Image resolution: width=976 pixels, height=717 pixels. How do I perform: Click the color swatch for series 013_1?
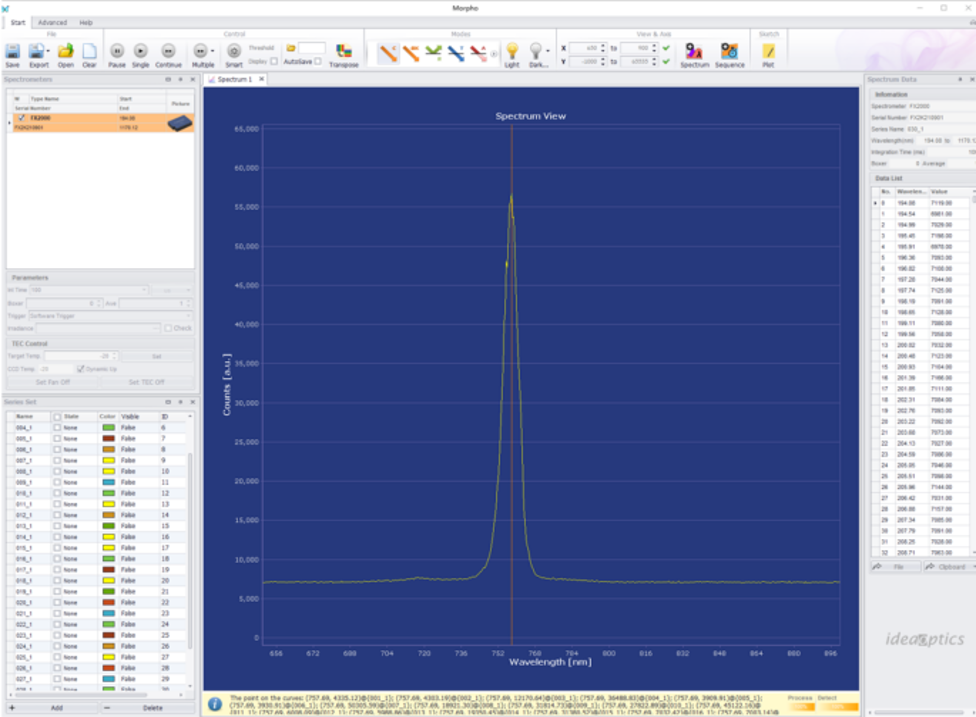pos(108,525)
